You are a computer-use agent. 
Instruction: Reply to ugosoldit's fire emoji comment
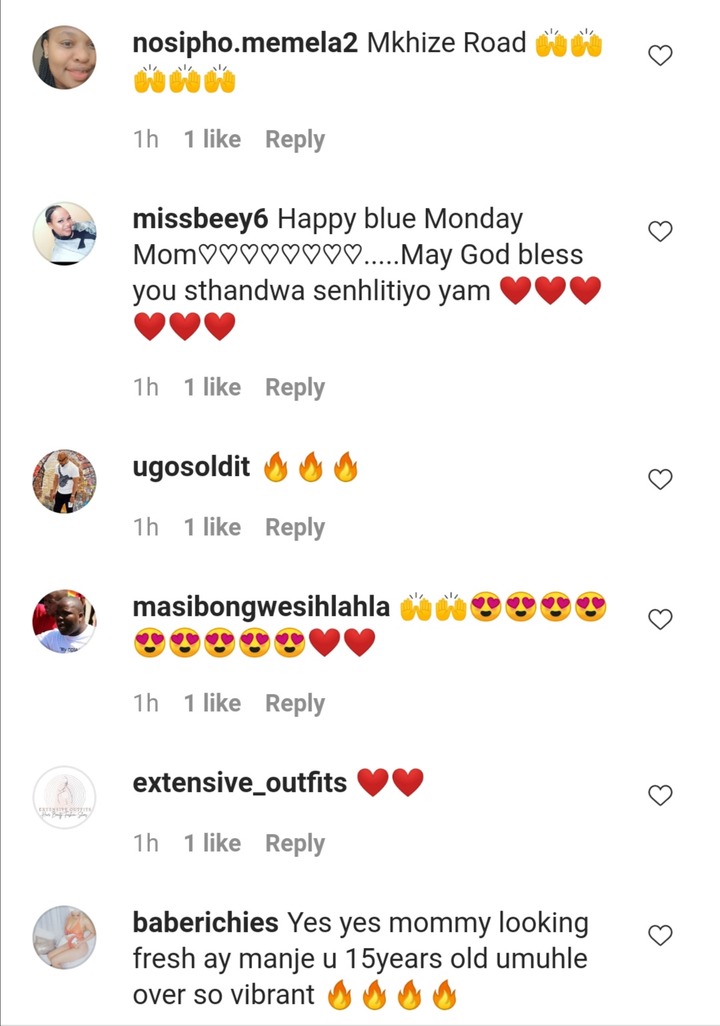[295, 527]
